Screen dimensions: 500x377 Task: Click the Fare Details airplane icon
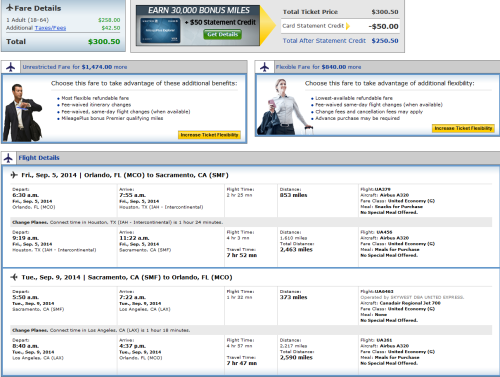pyautogui.click(x=10, y=8)
